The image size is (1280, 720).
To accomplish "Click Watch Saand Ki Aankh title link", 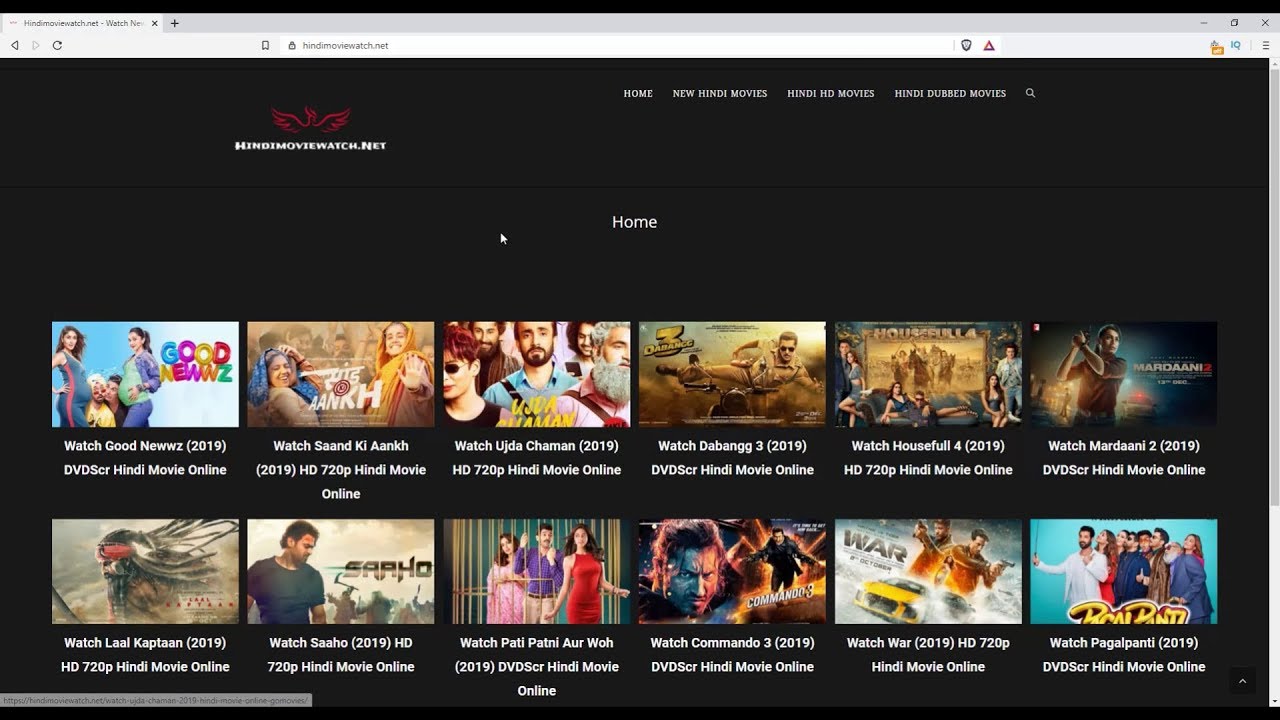I will [341, 470].
